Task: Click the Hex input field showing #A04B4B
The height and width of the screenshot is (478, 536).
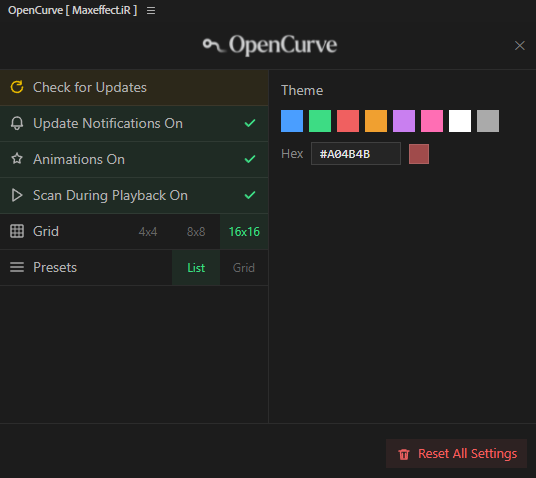Action: [356, 154]
